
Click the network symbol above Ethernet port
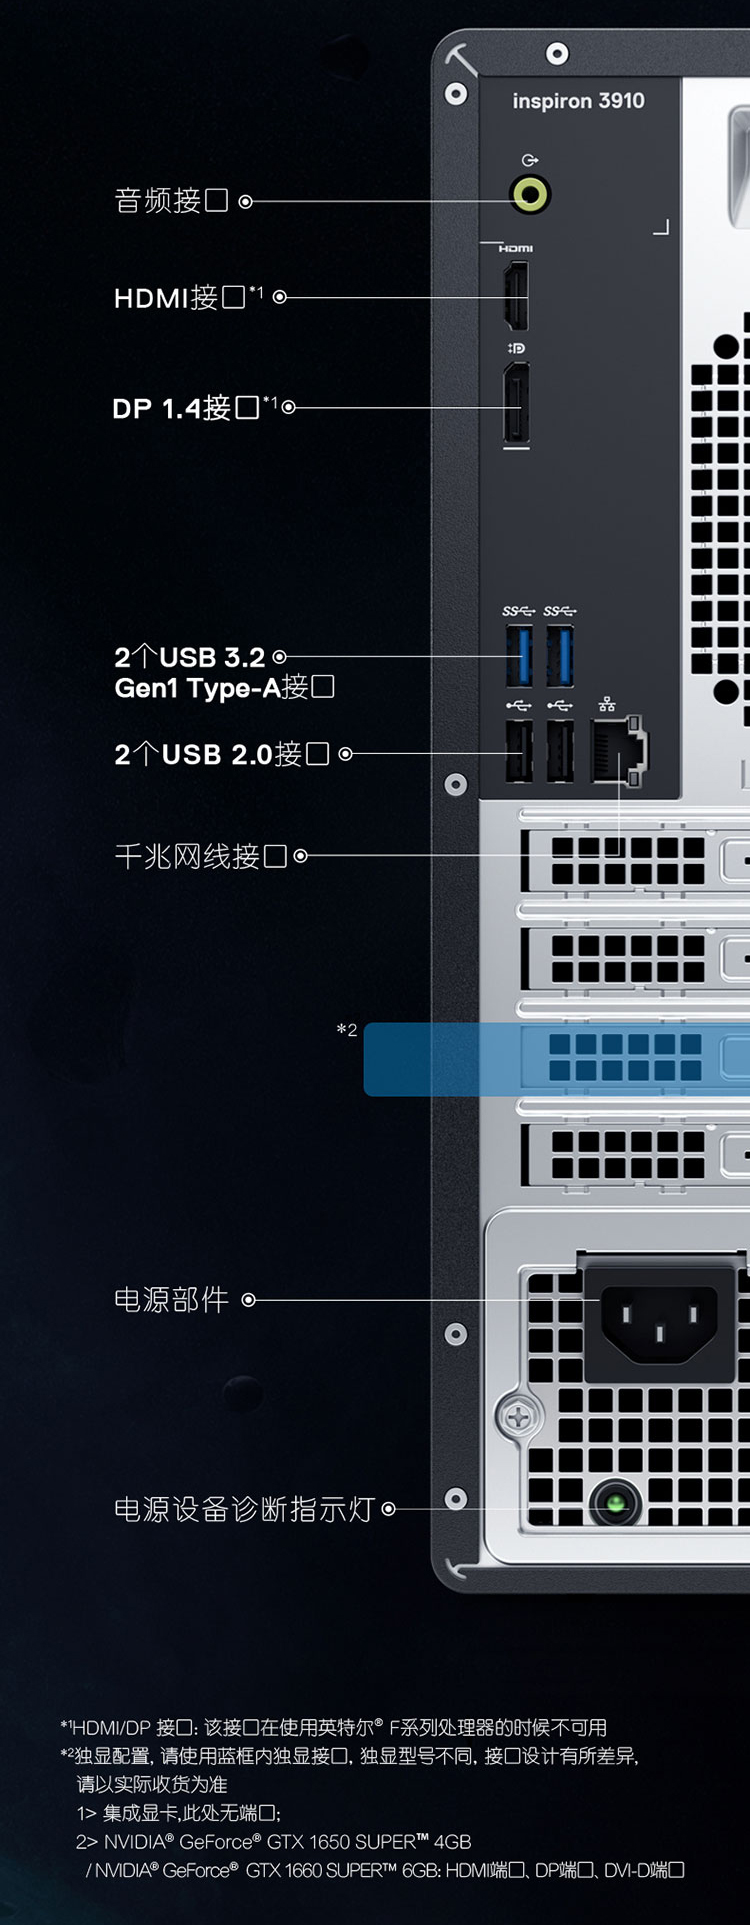(x=607, y=704)
